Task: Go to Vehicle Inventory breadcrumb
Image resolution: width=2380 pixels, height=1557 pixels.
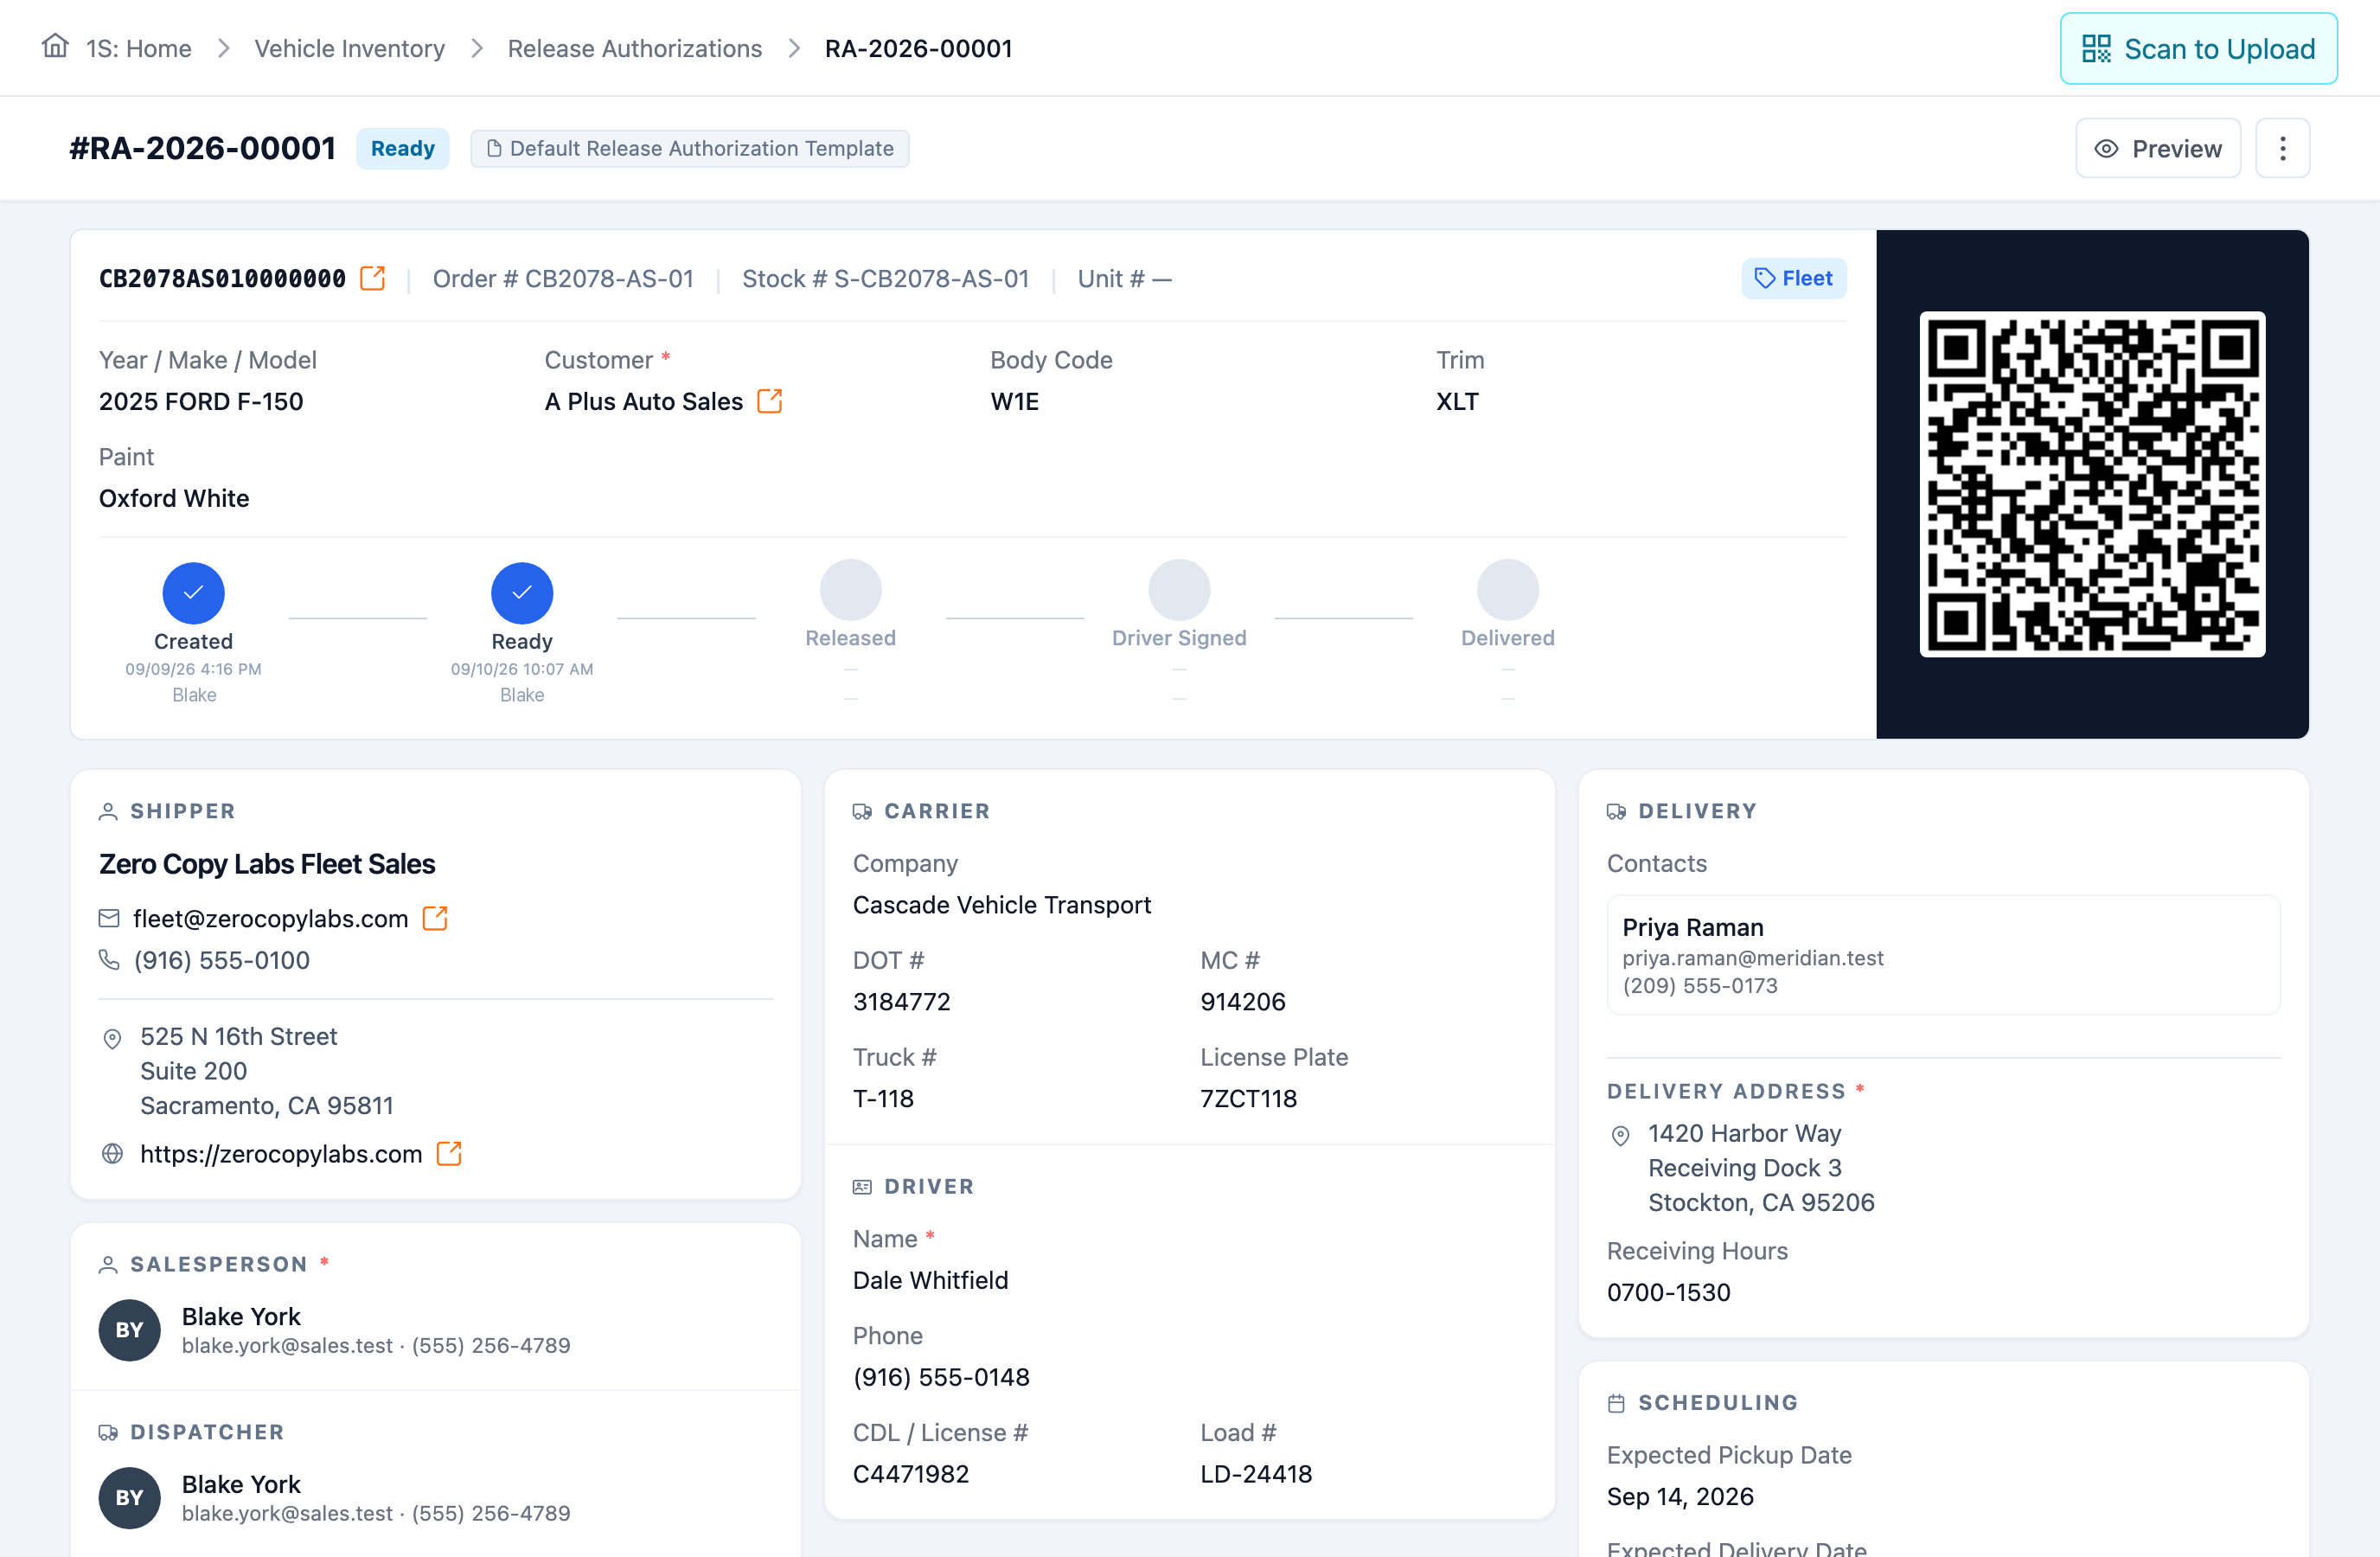Action: [x=349, y=48]
